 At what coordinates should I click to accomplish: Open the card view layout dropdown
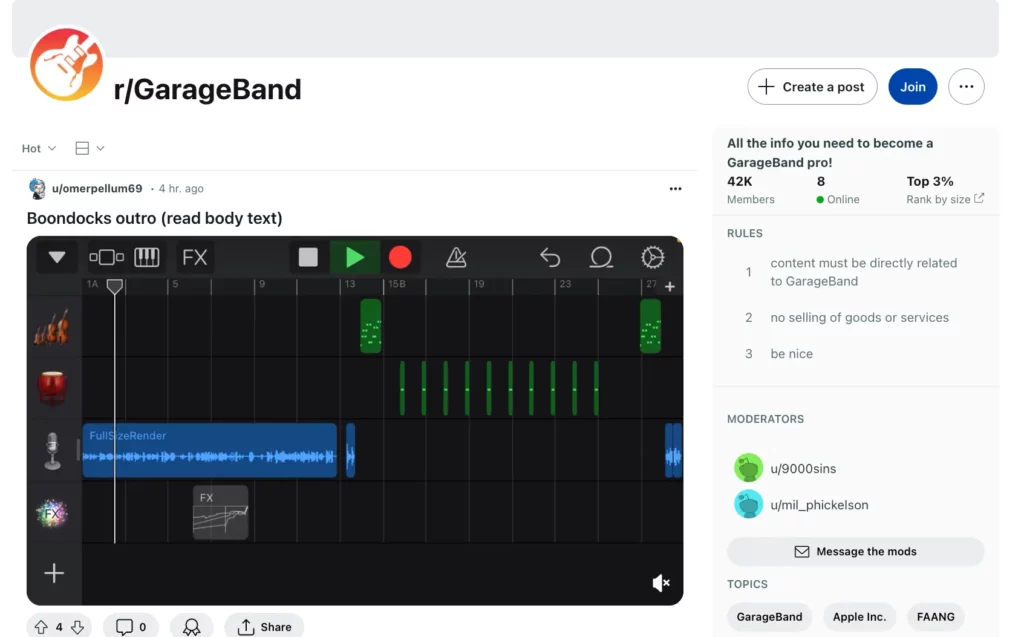click(x=90, y=148)
